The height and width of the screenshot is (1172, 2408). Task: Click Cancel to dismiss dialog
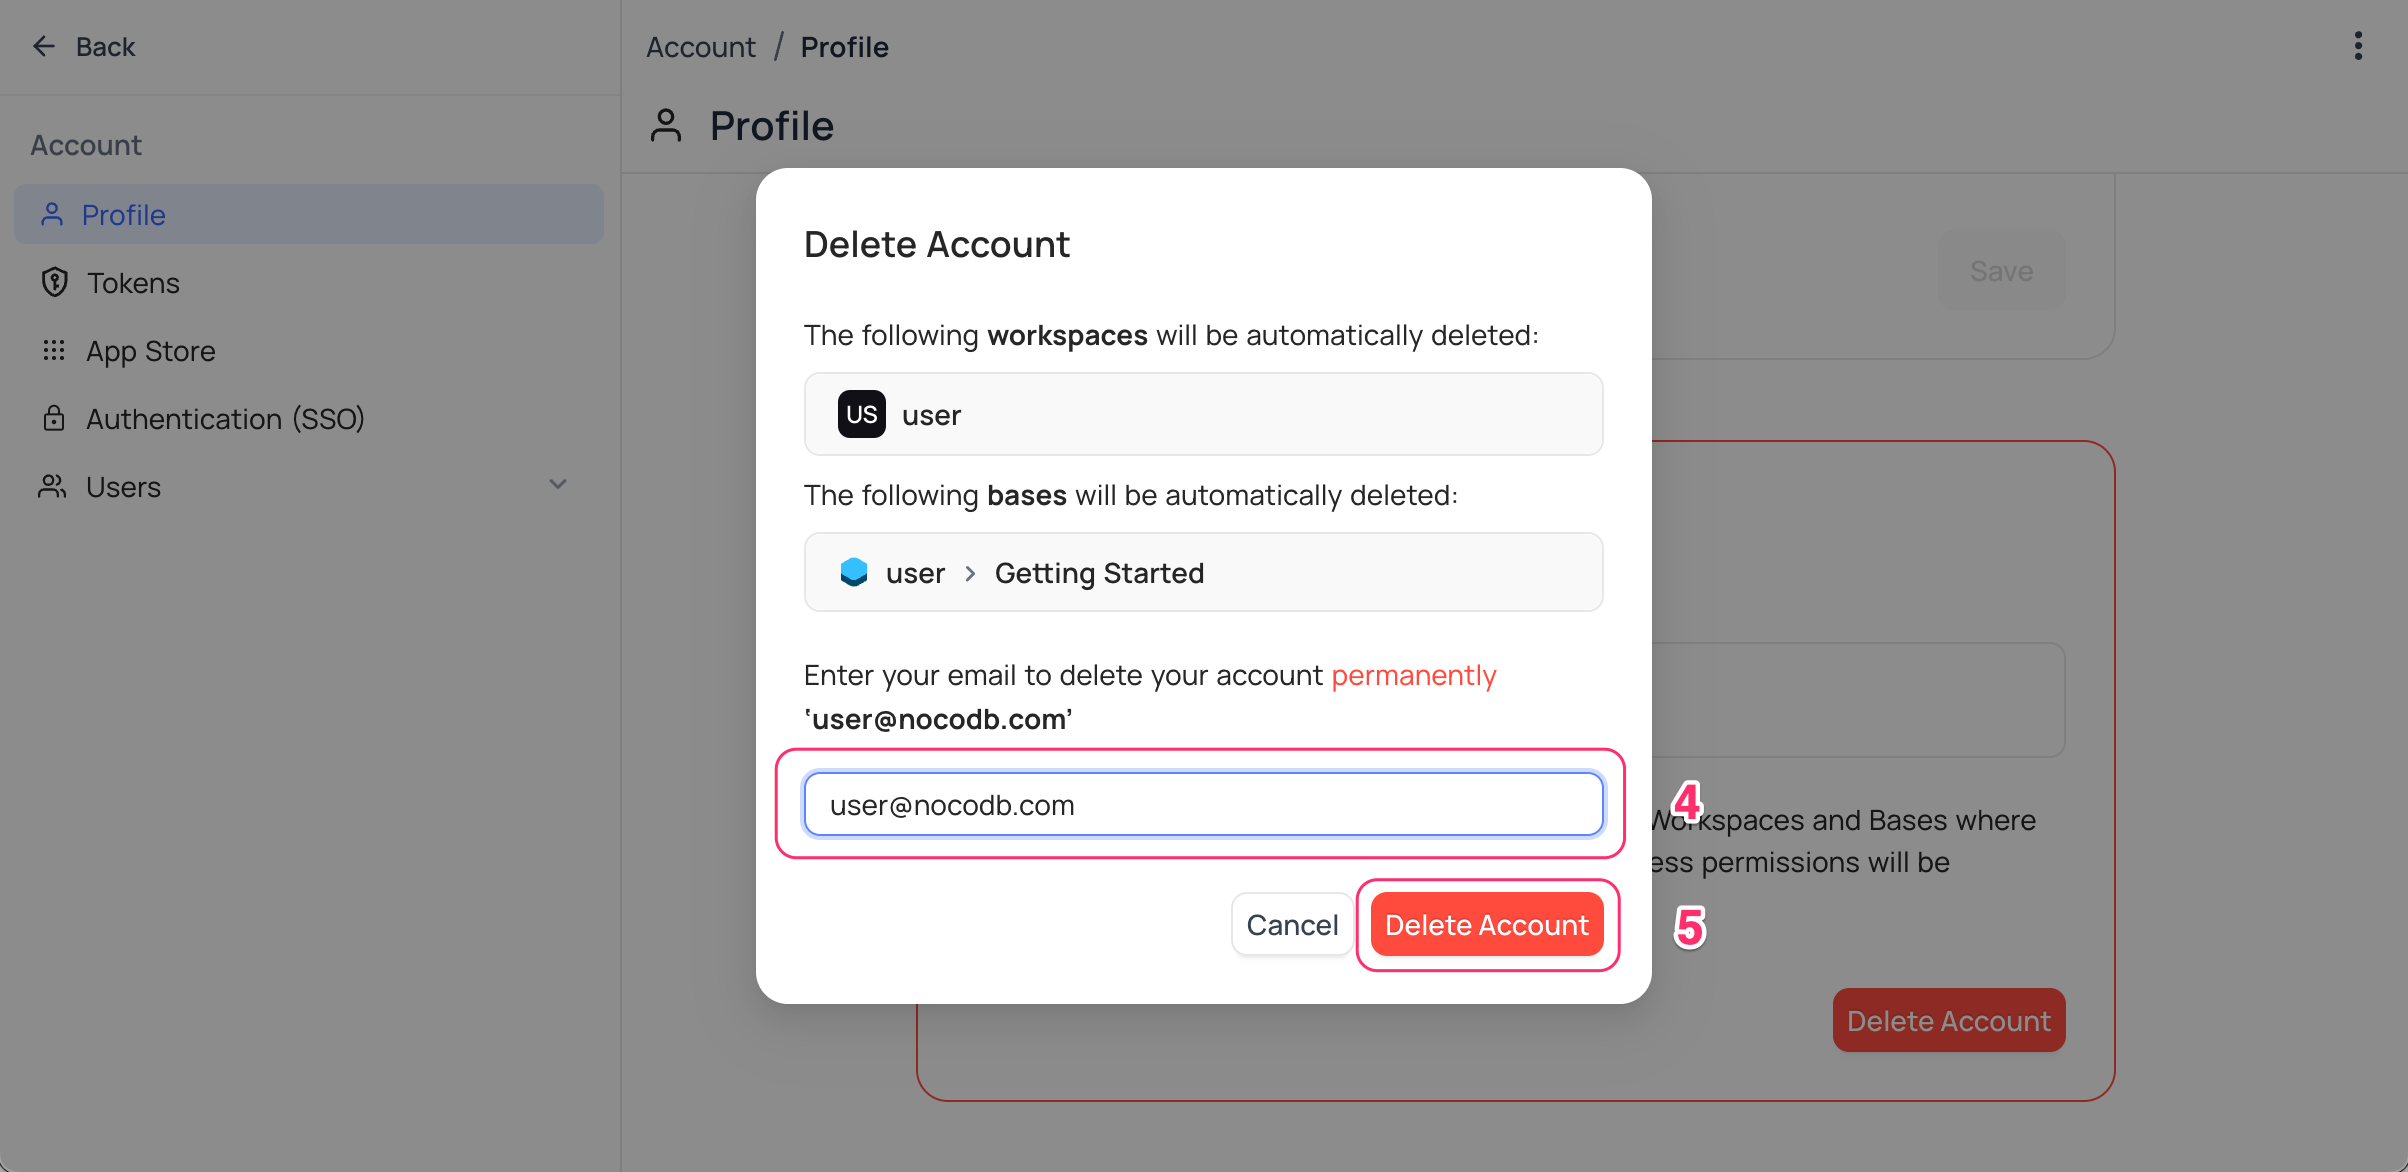[x=1290, y=923]
